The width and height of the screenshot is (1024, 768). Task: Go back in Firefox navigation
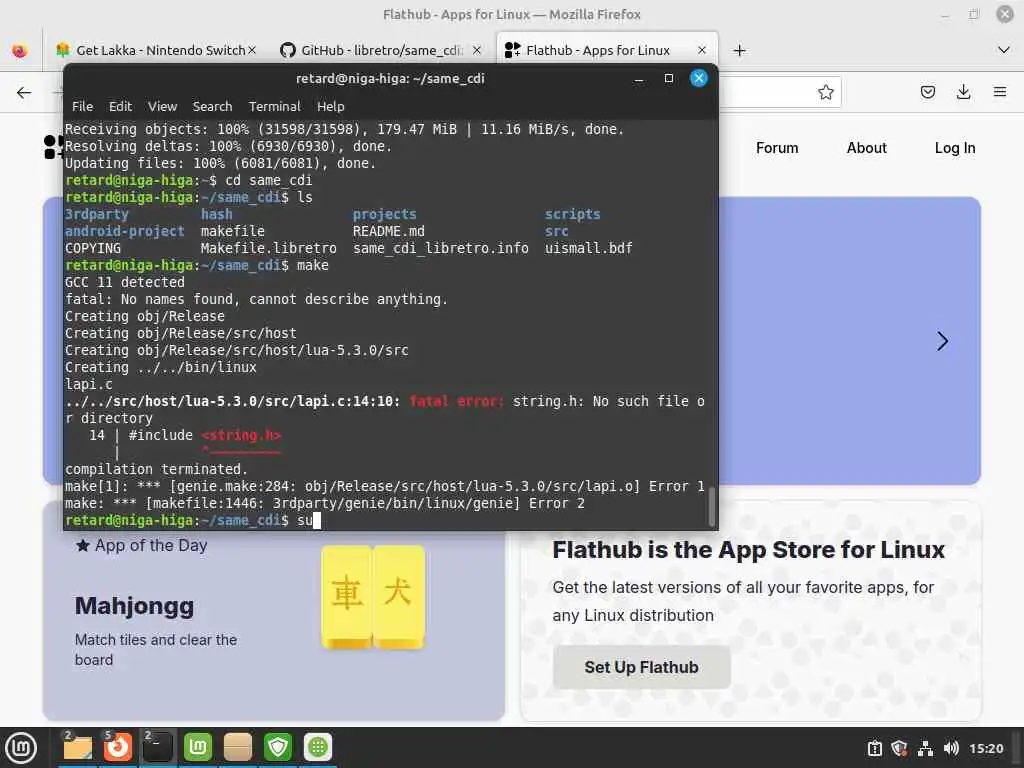tap(24, 93)
